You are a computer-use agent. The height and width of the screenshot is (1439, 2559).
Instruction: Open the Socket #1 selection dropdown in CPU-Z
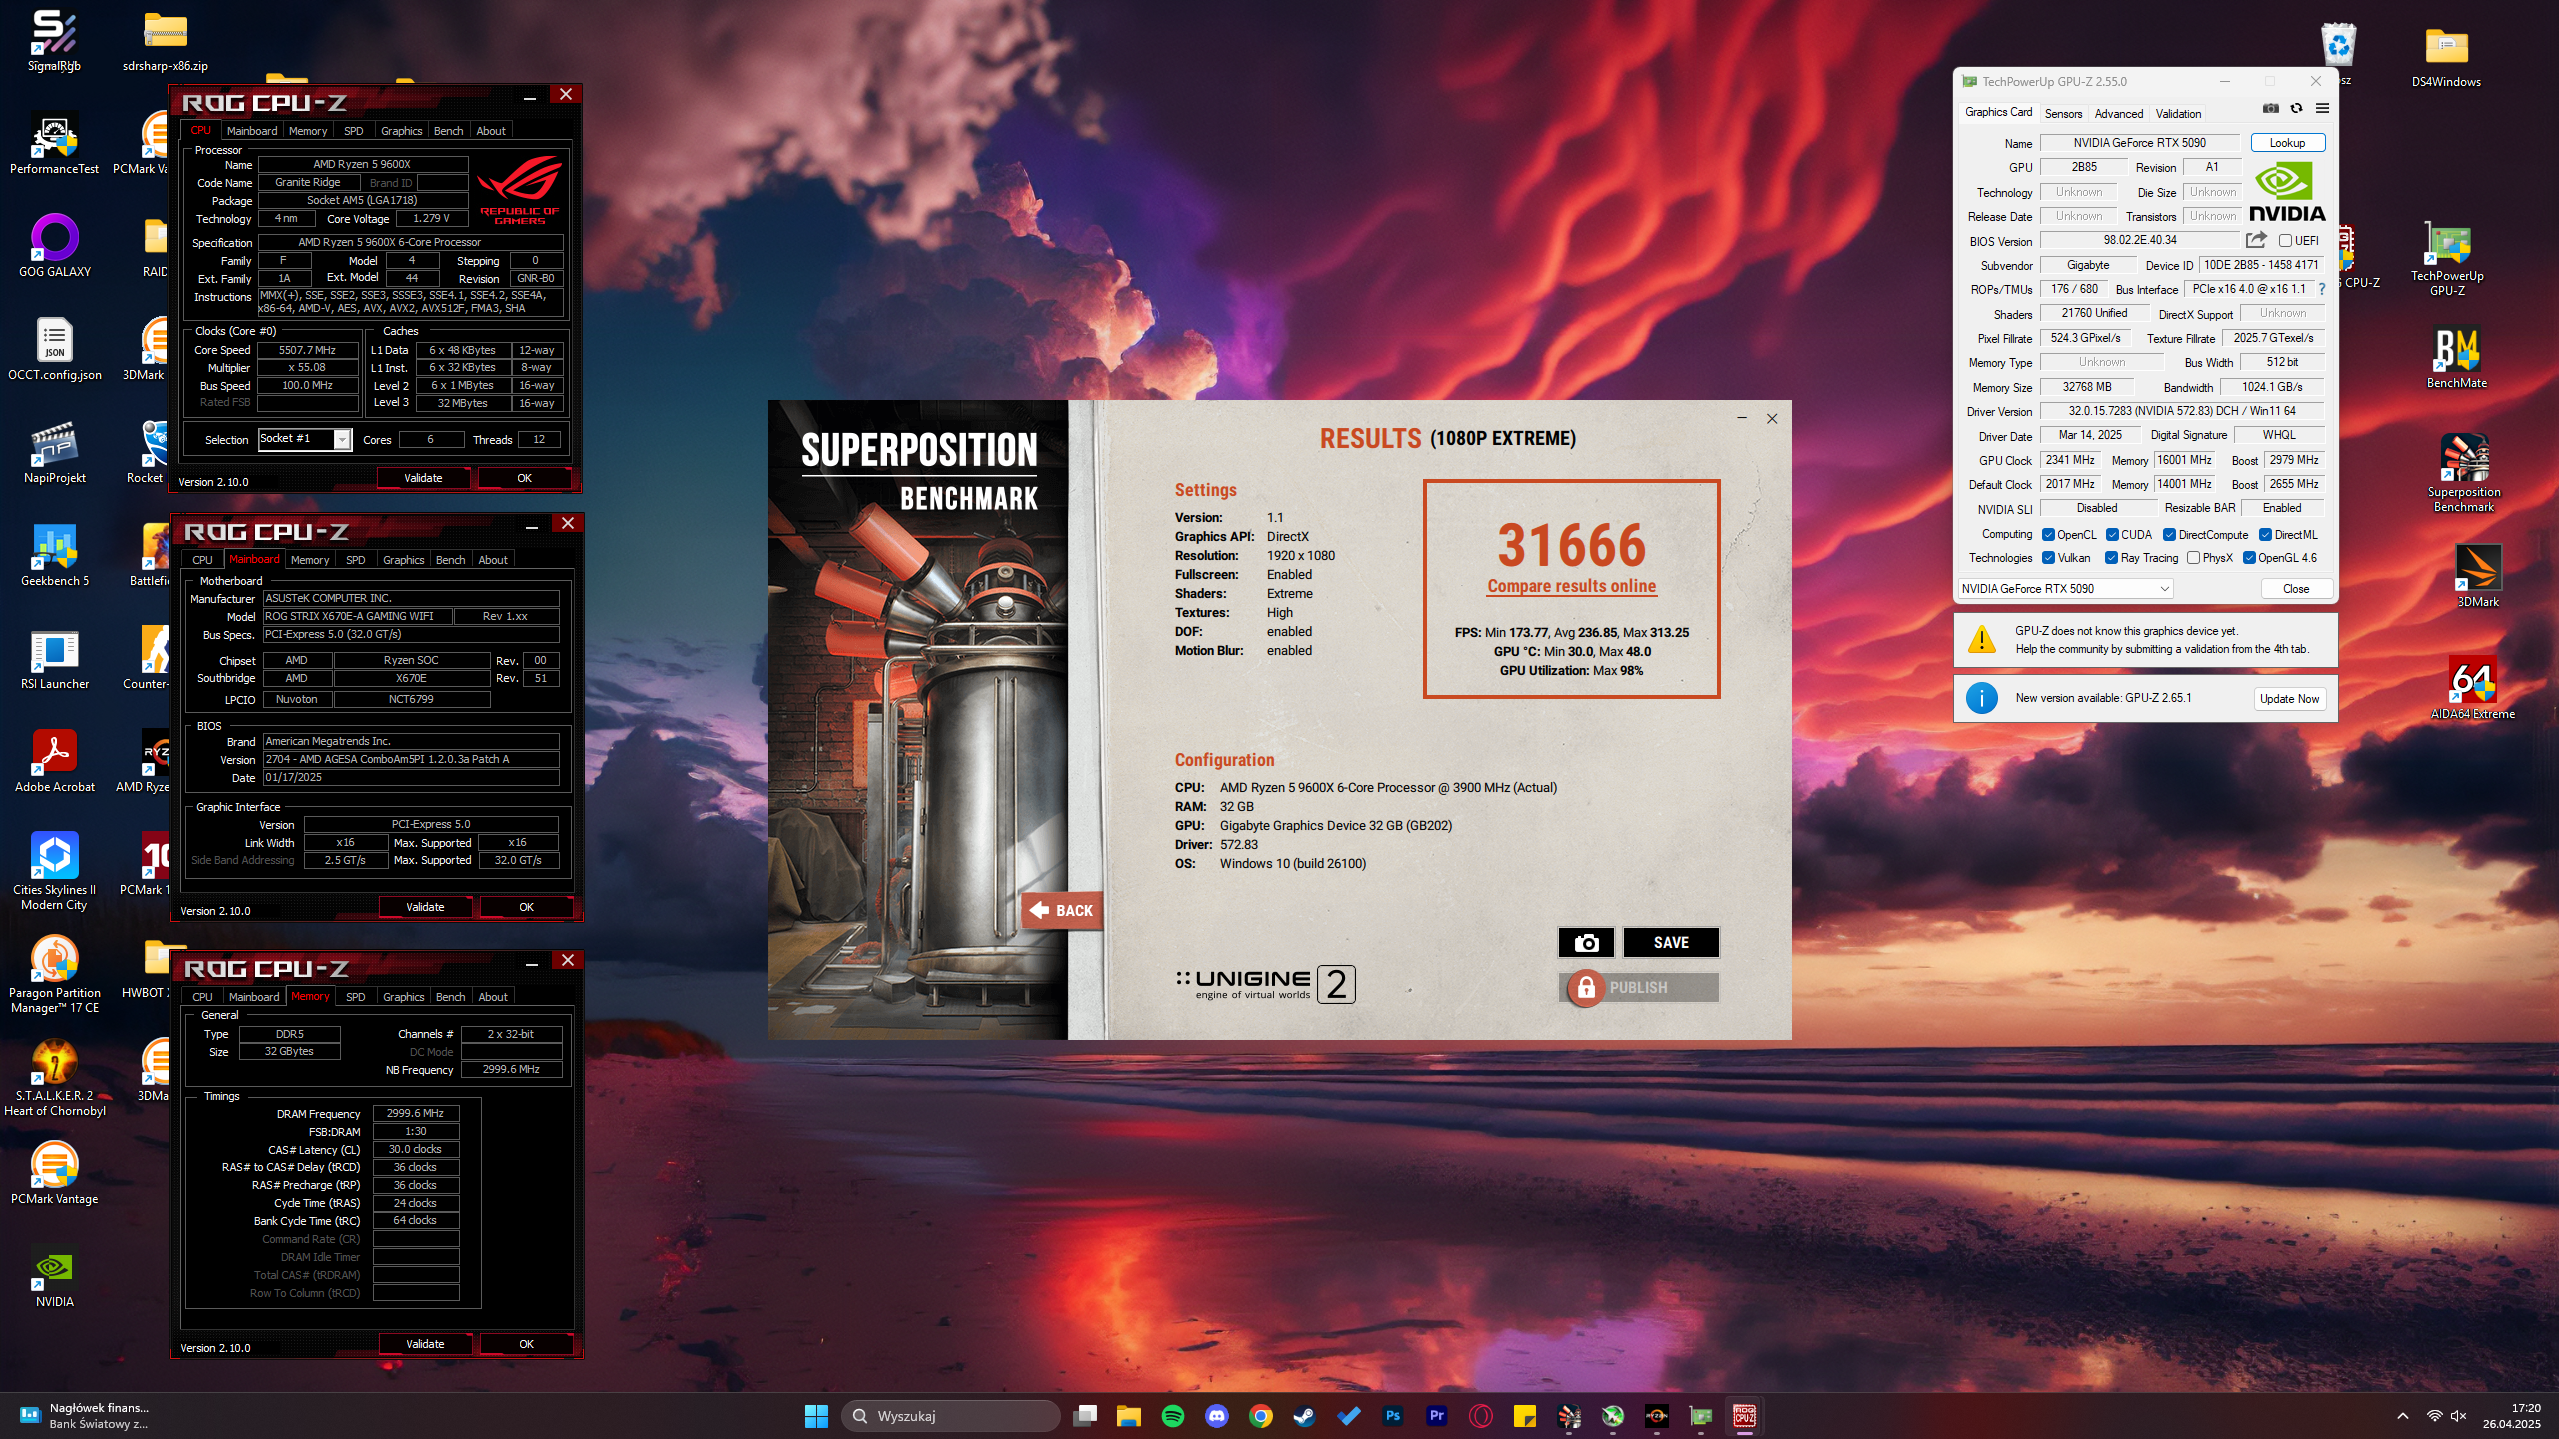click(x=305, y=439)
